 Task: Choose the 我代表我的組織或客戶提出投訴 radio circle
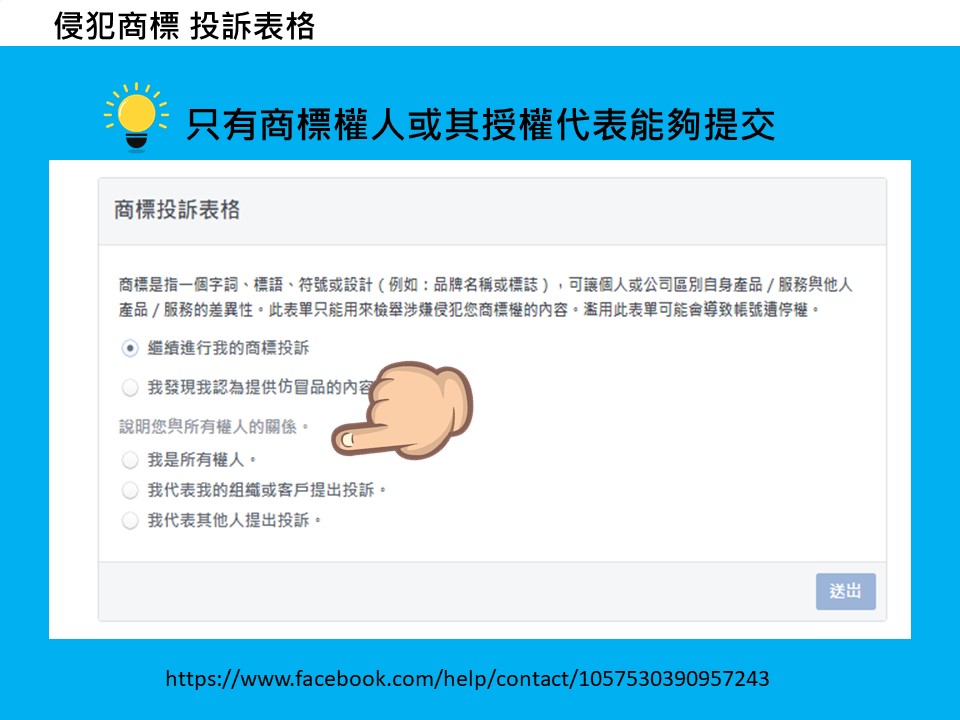[130, 490]
